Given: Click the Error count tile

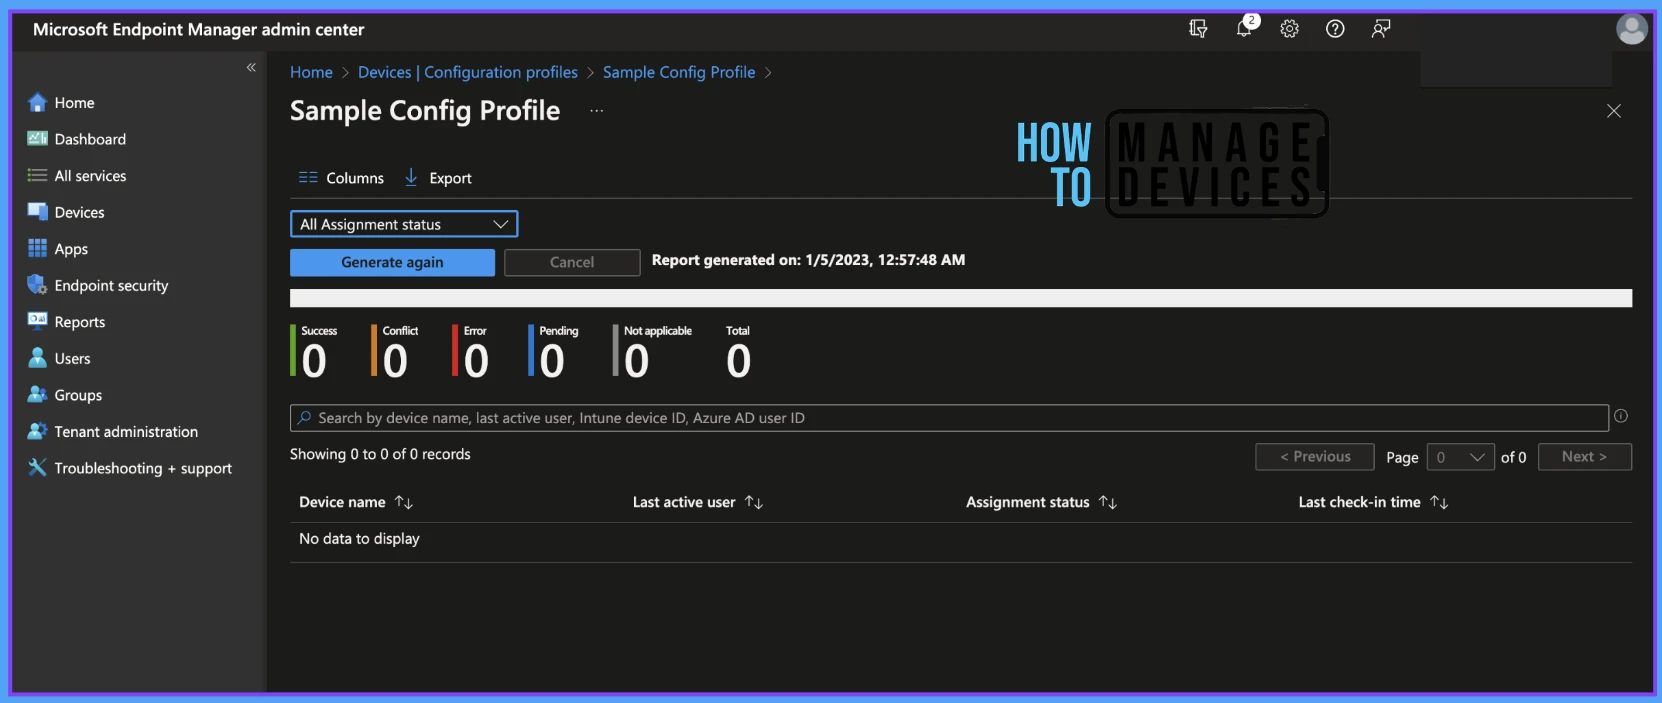Looking at the screenshot, I should pos(471,352).
